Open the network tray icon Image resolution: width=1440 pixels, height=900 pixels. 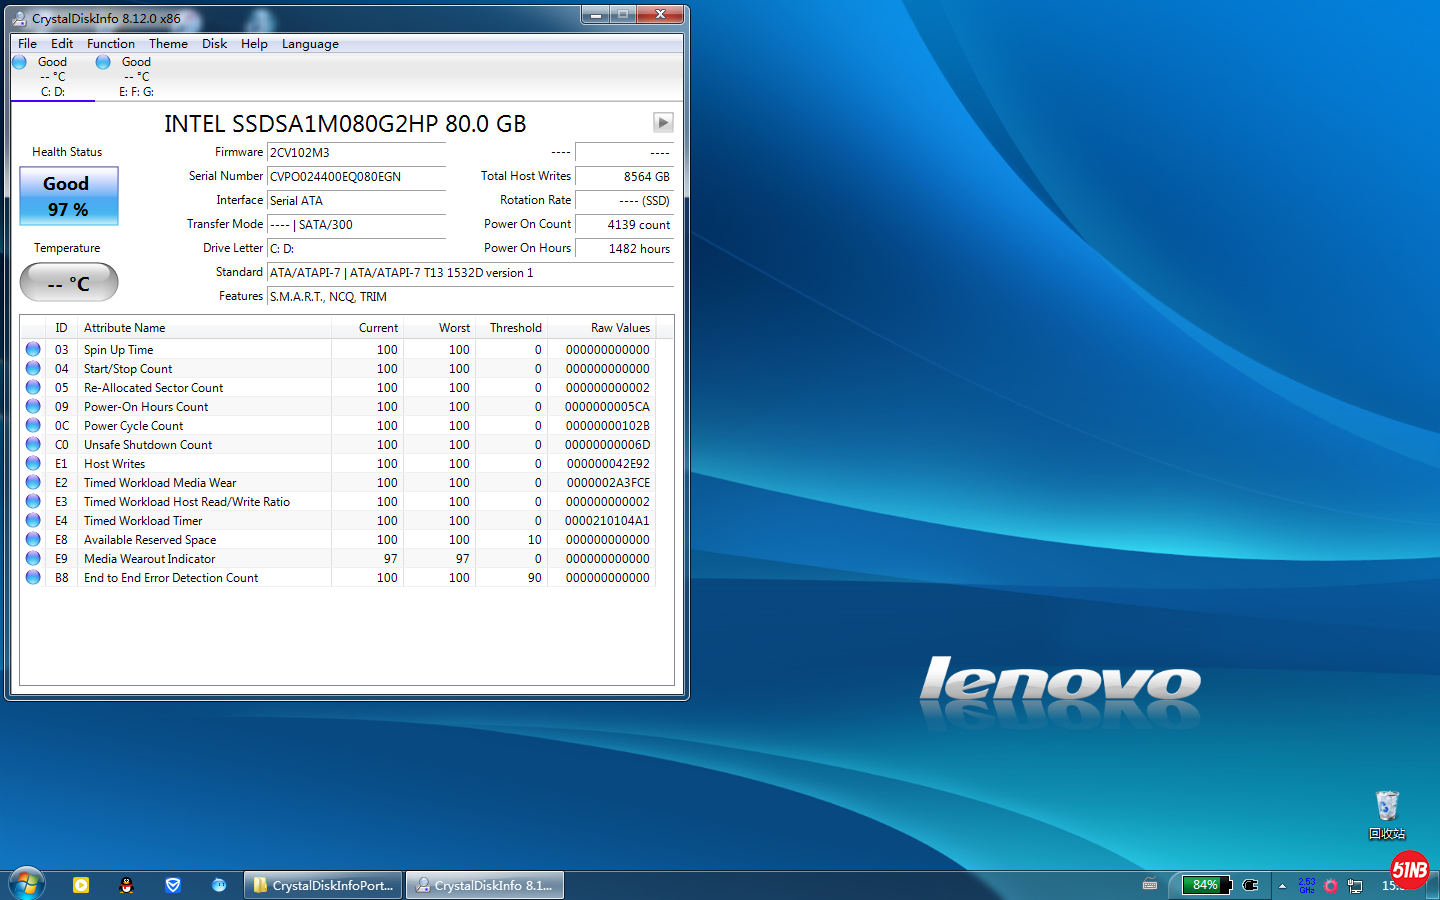tap(1355, 885)
